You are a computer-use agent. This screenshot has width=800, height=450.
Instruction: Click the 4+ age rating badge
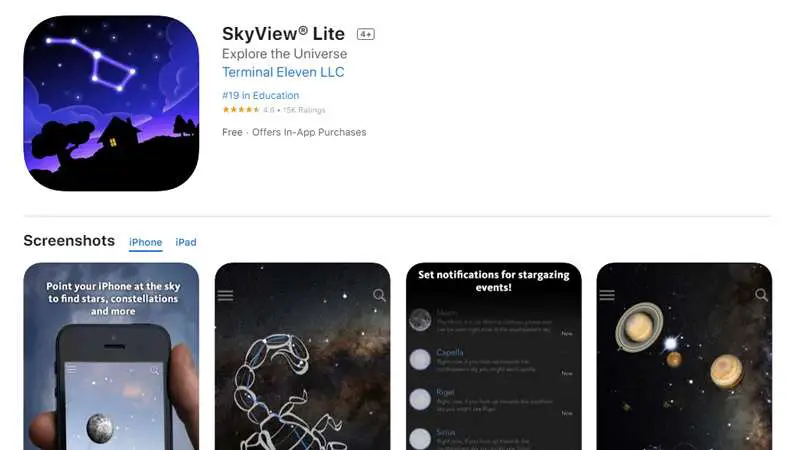tap(365, 34)
